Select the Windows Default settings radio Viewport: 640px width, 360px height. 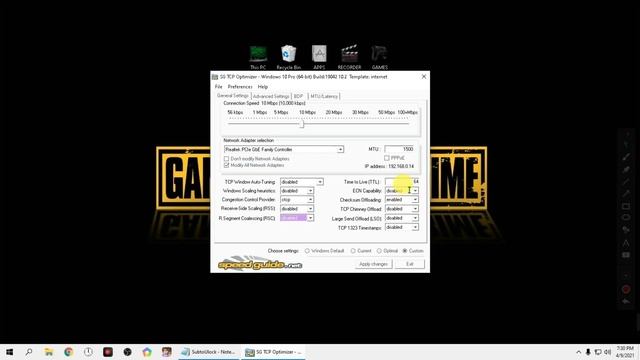307,251
